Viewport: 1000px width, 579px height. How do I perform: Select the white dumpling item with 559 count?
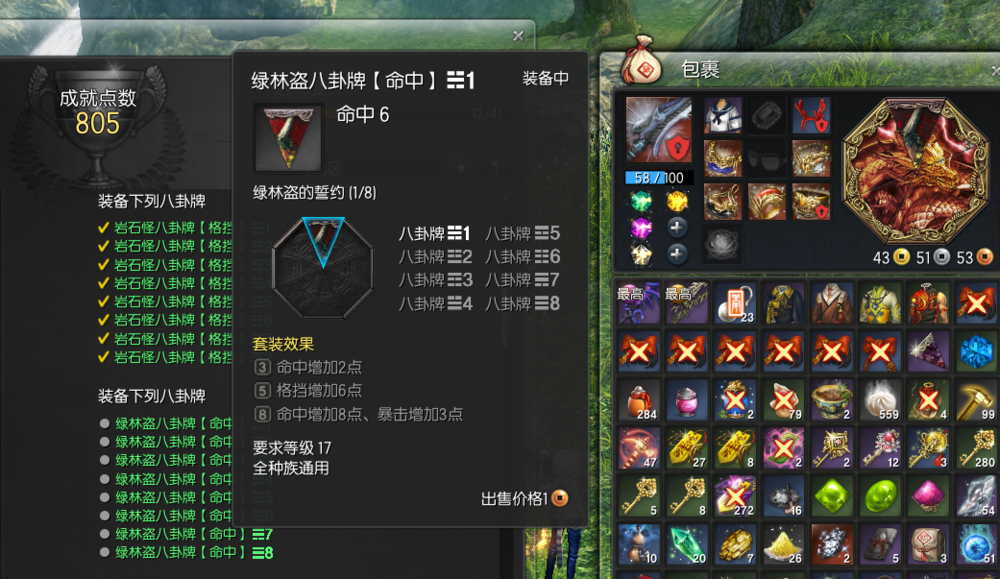coord(879,399)
